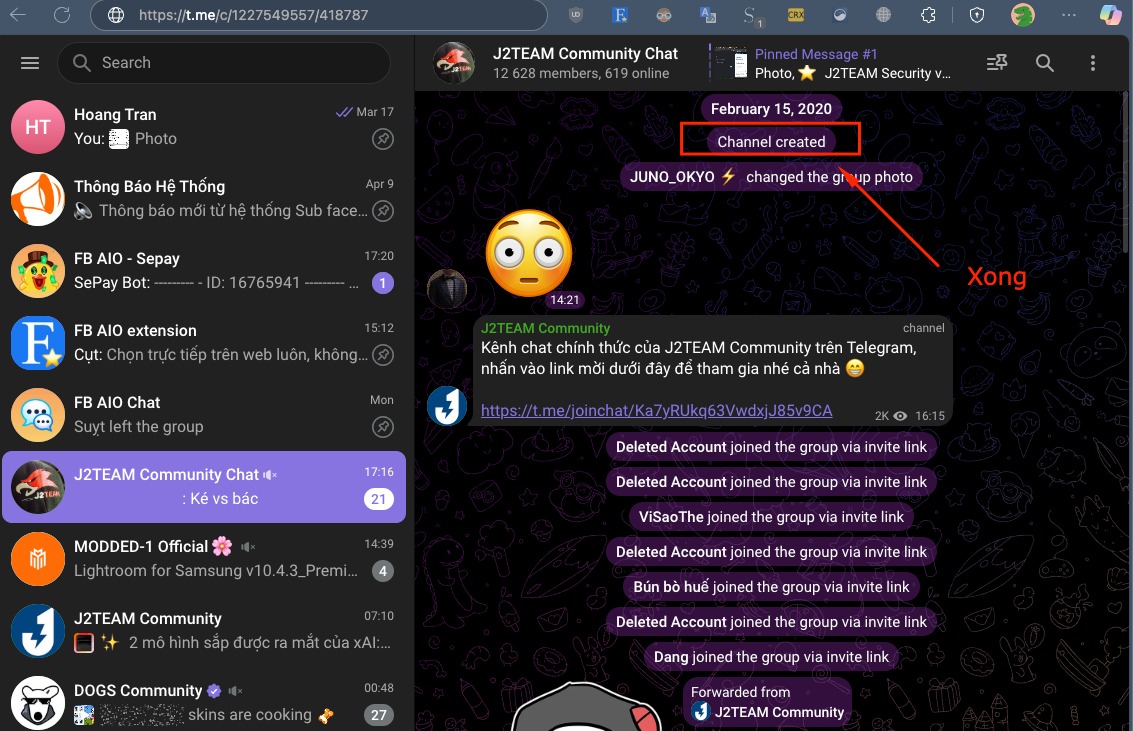Screen dimensions: 1133x731
Task: Click the browser address bar URL
Action: pyautogui.click(x=253, y=14)
